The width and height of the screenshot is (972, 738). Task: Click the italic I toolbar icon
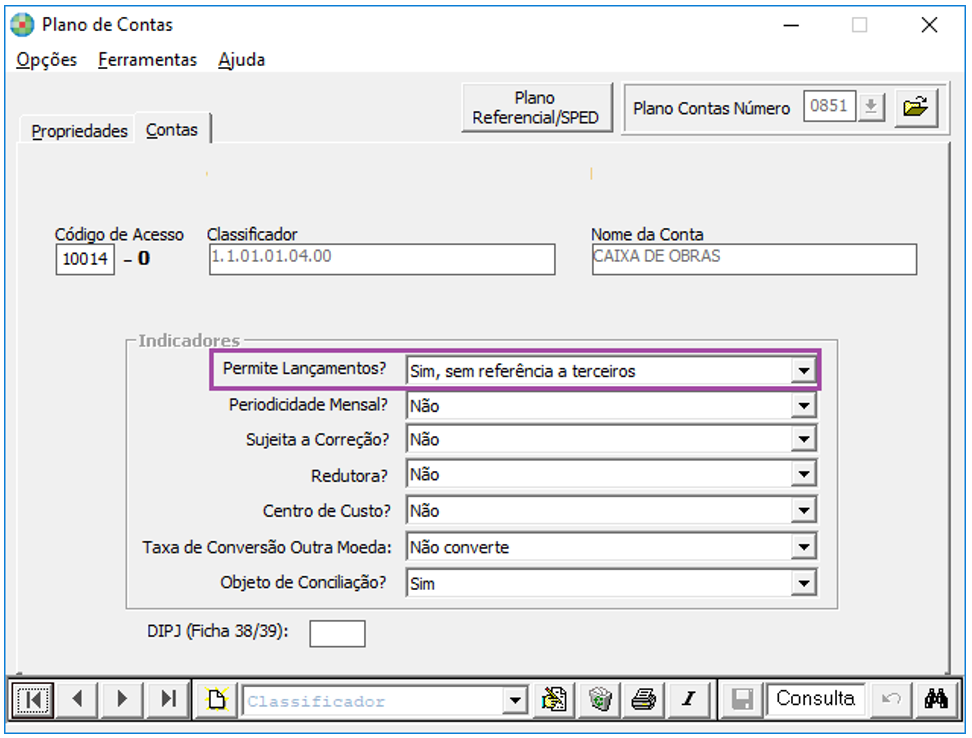pos(689,700)
